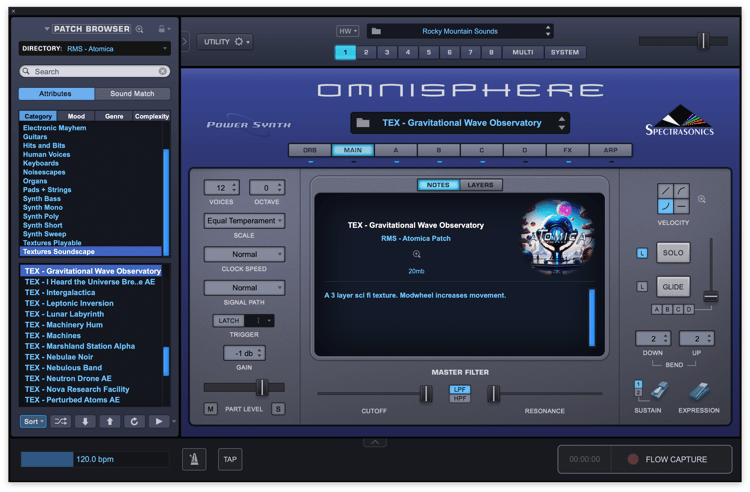
Task: Click the lock icon in Patch Browser header
Action: [x=162, y=29]
